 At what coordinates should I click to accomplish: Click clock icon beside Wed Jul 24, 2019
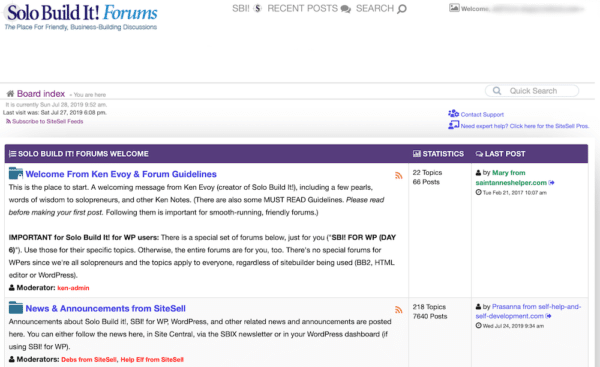pyautogui.click(x=478, y=326)
